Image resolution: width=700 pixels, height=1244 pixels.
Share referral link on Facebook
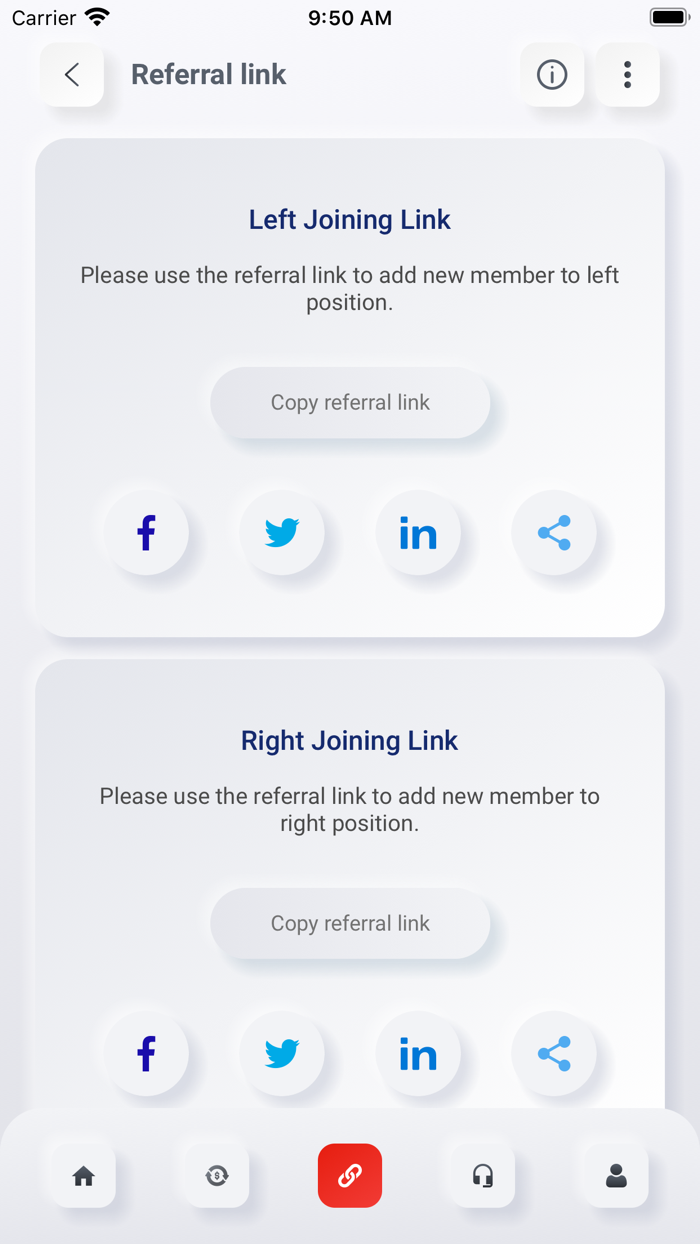click(x=146, y=532)
